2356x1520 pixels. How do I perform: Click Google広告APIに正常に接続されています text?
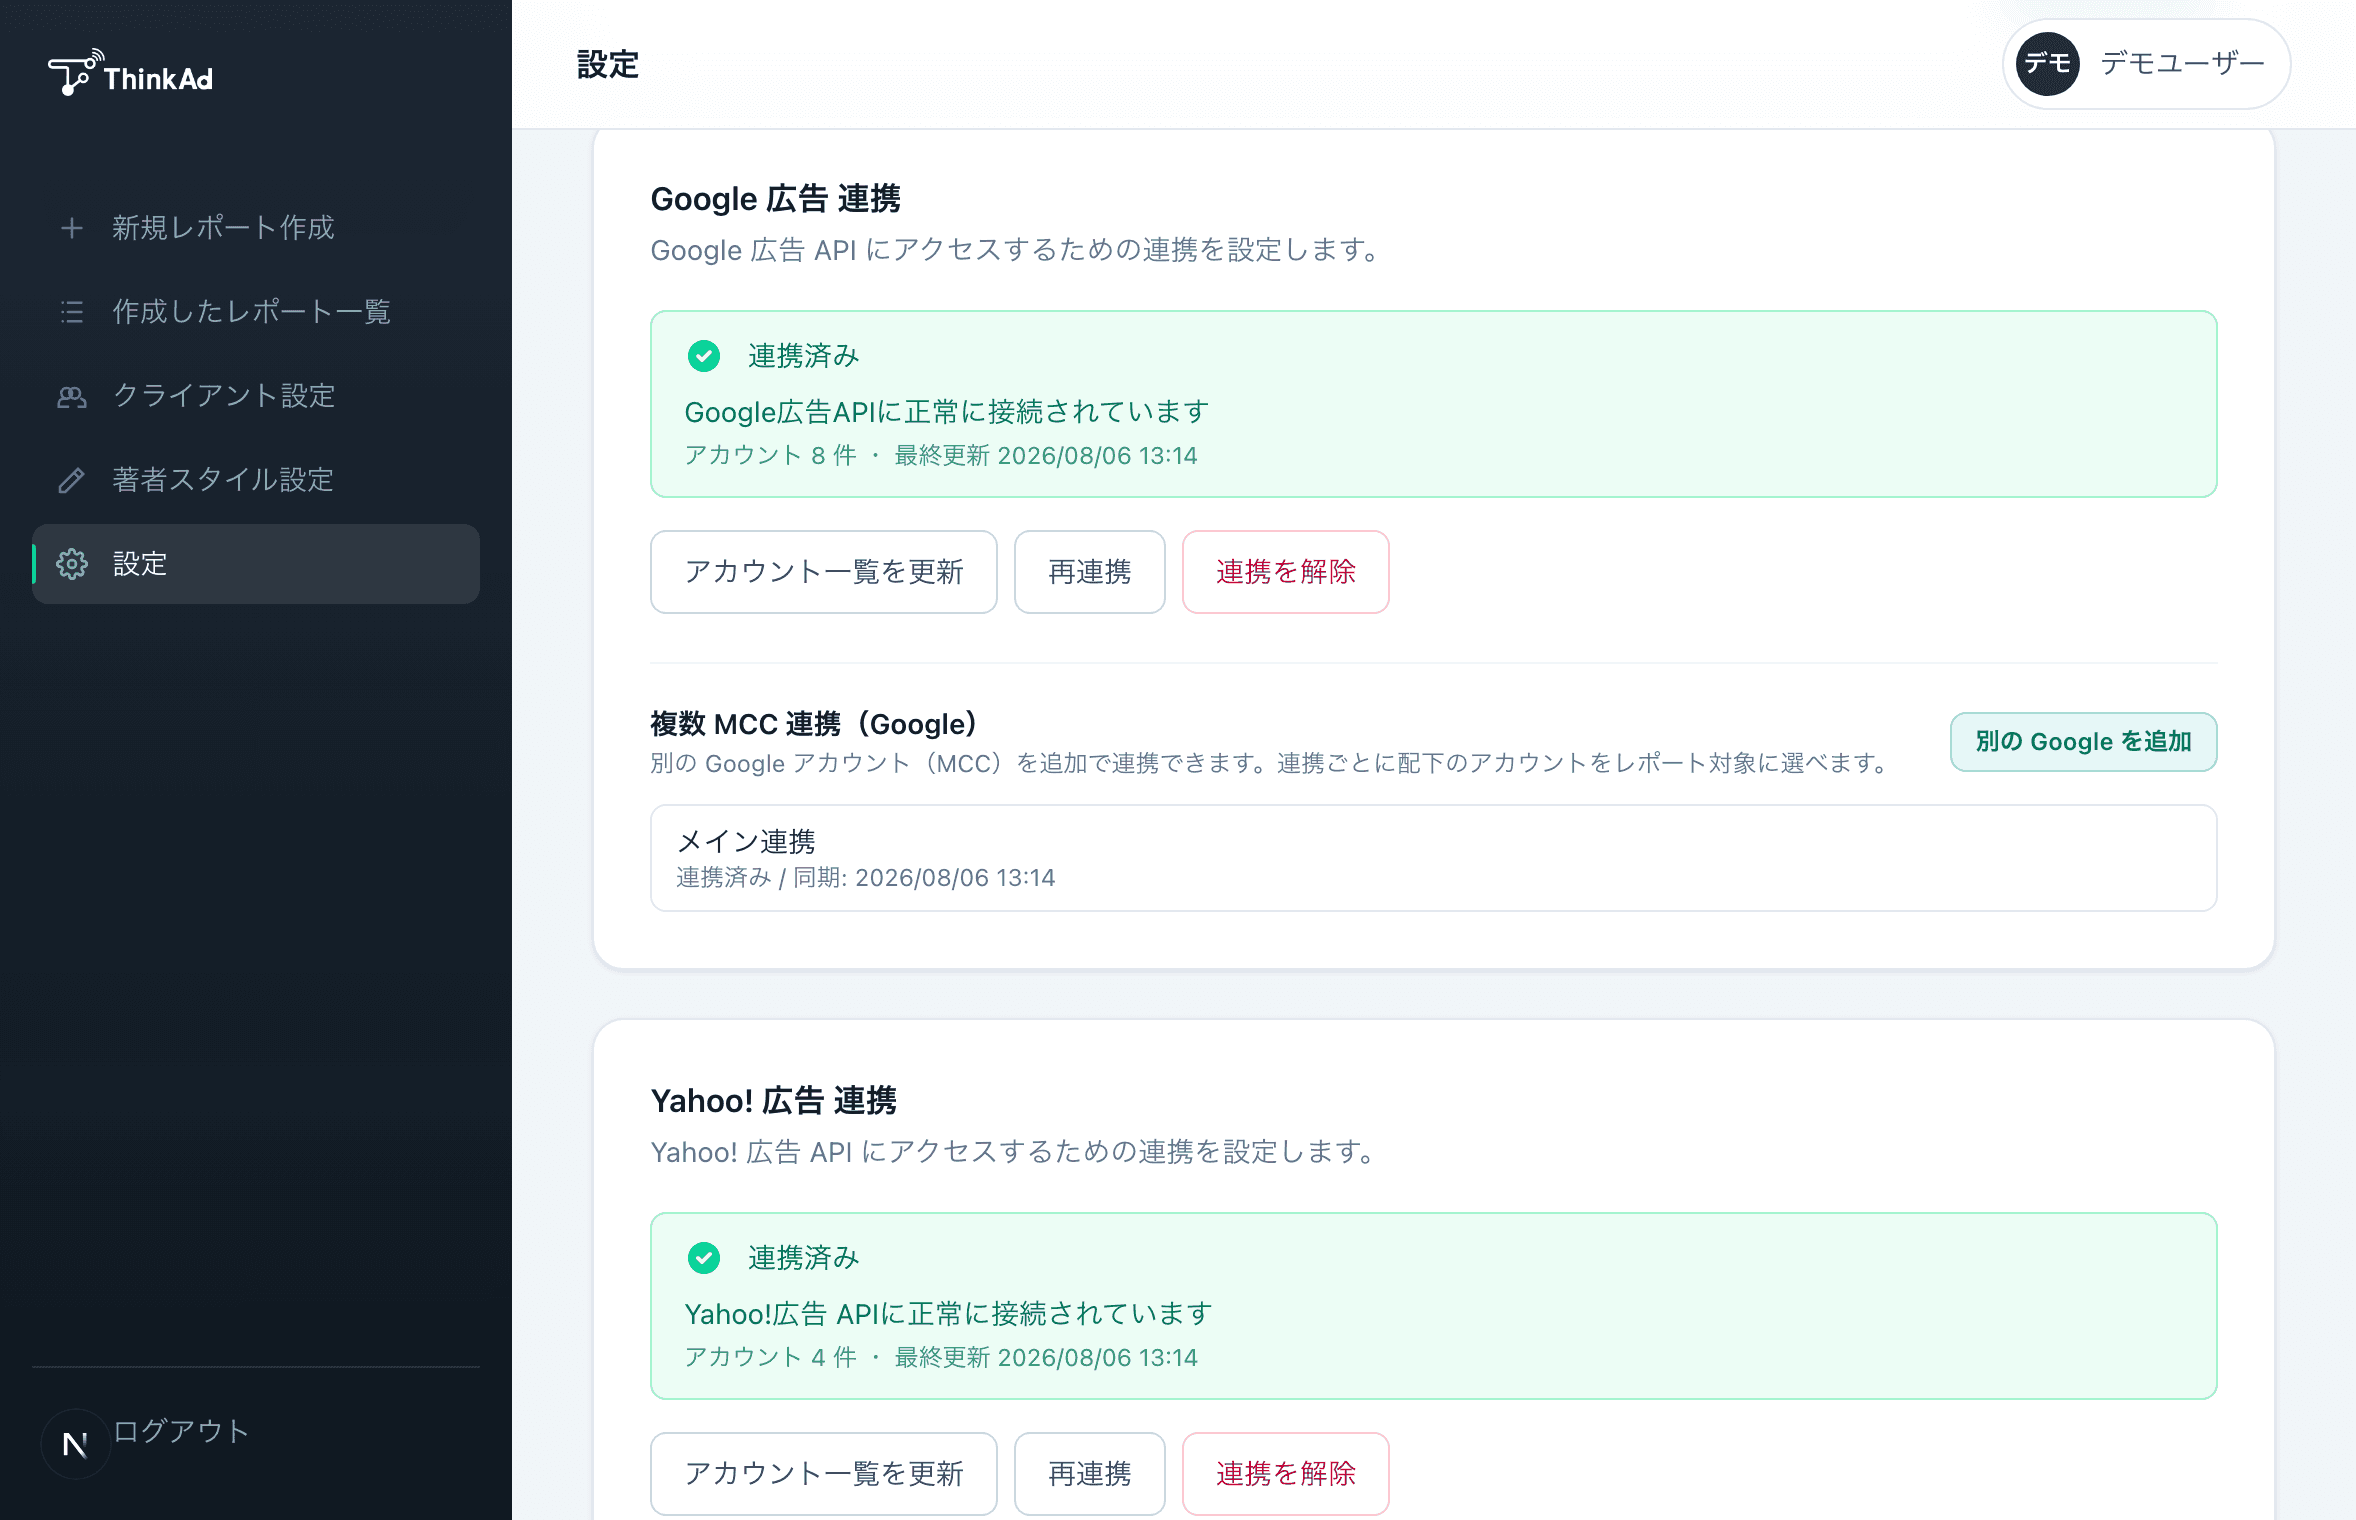click(947, 412)
